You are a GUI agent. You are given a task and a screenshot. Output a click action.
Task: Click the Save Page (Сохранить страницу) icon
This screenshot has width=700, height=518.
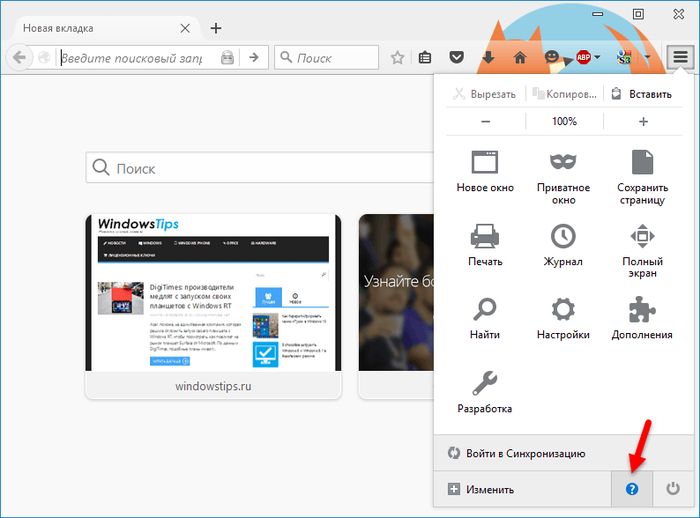pos(642,163)
